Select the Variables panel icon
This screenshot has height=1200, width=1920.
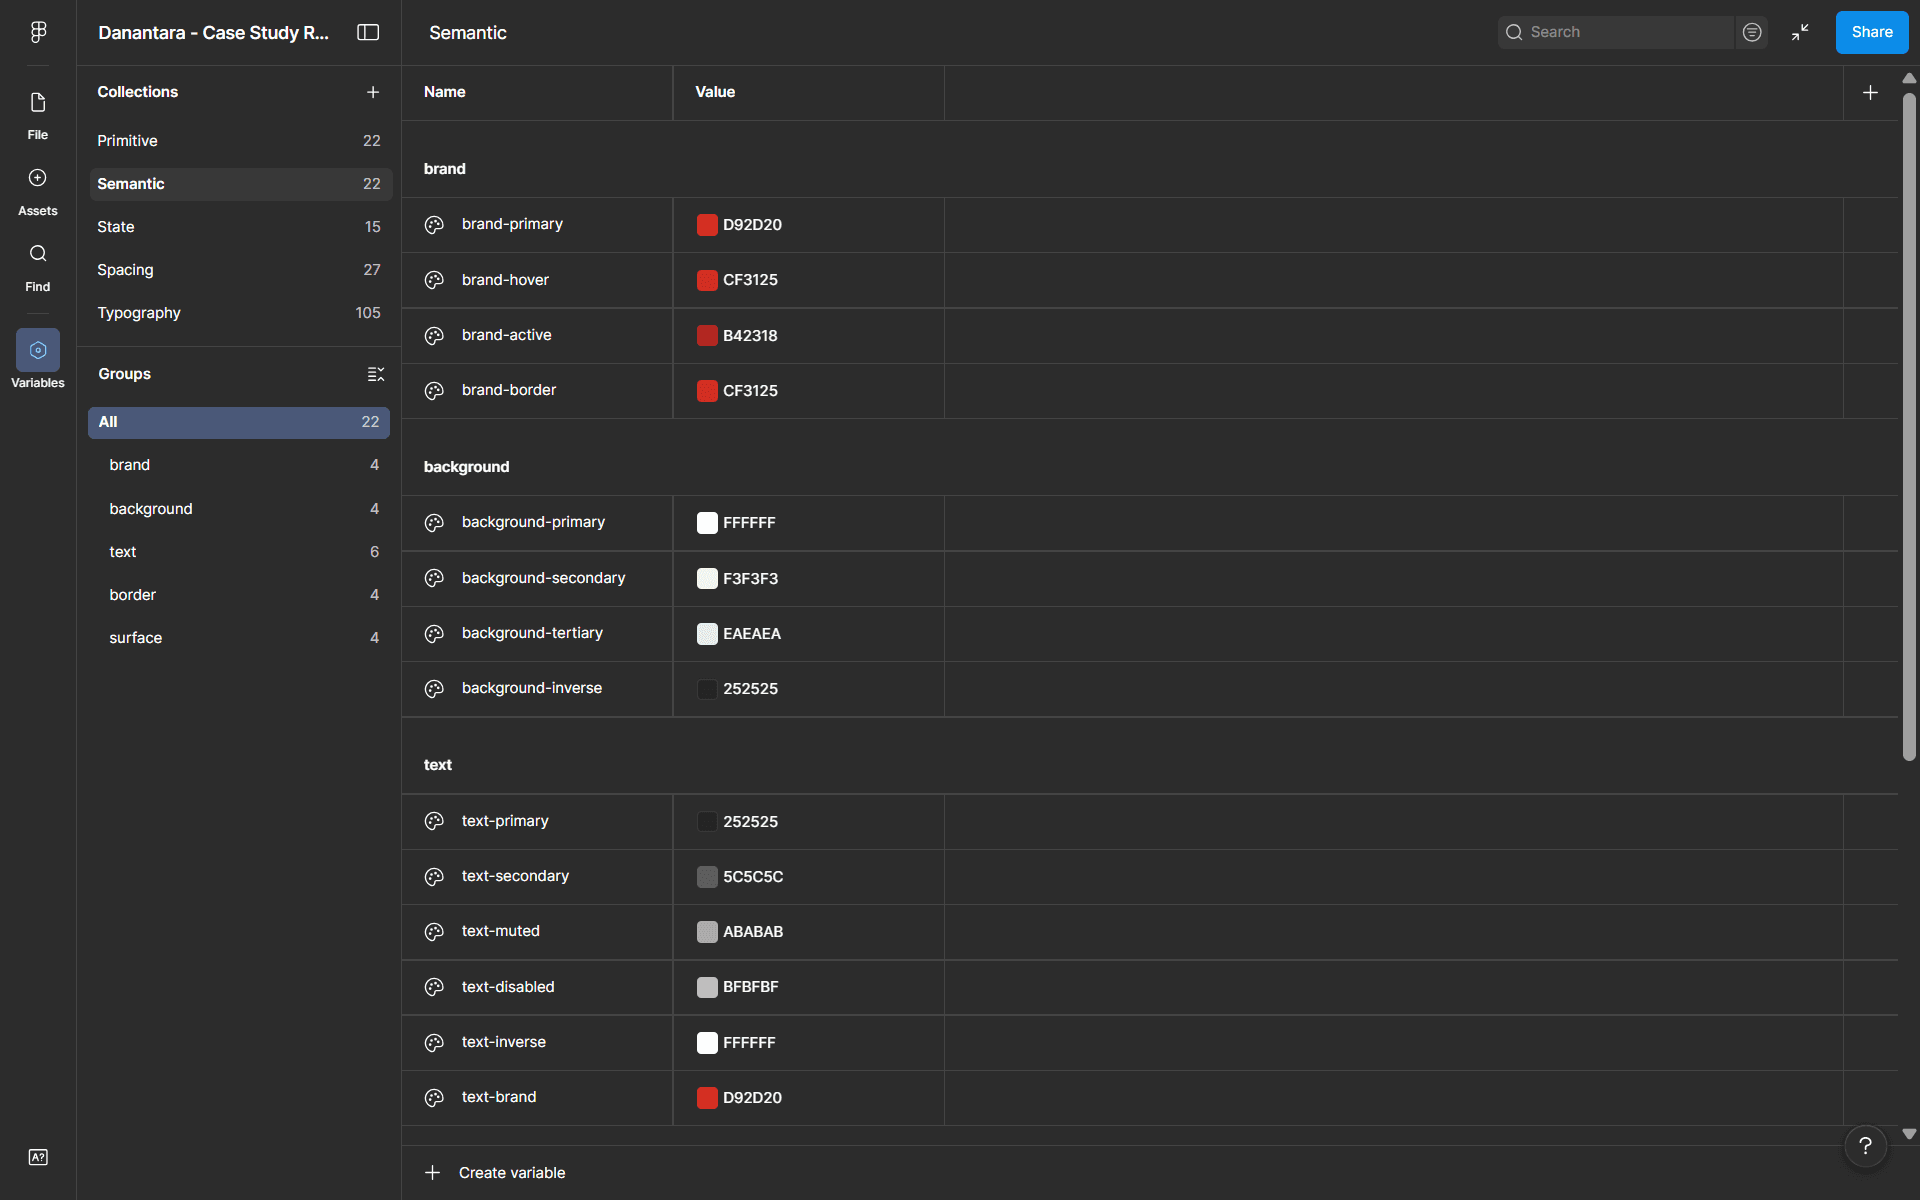coord(38,350)
